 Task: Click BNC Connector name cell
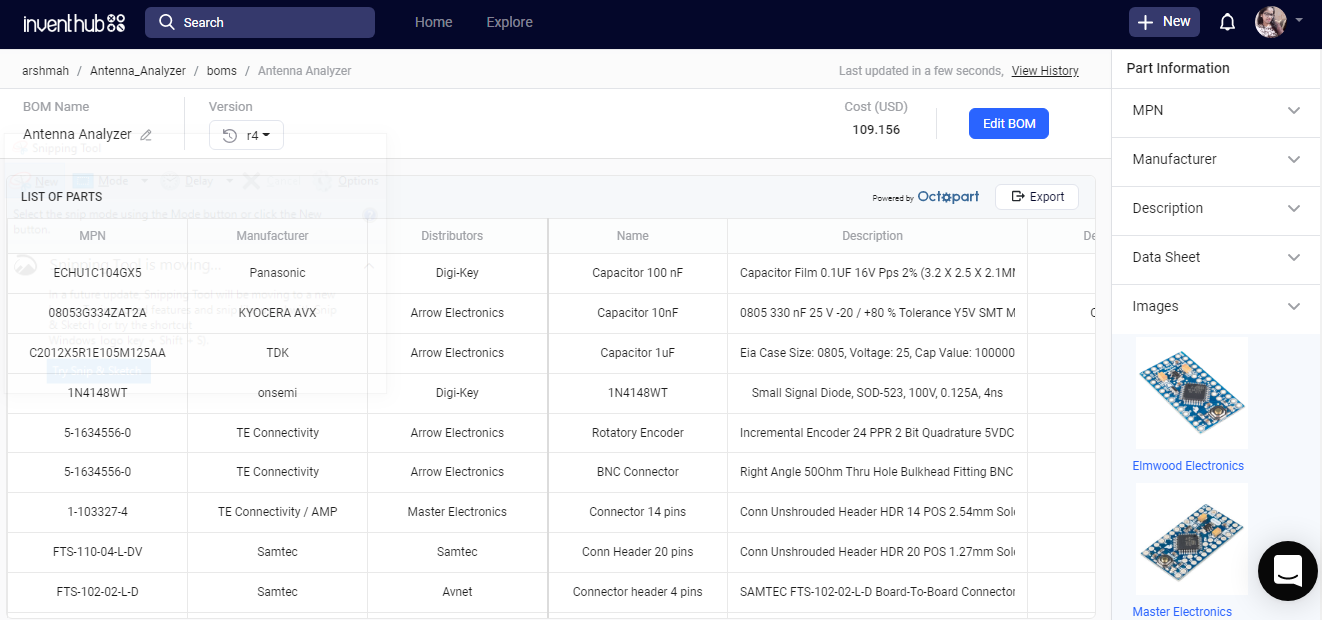637,472
